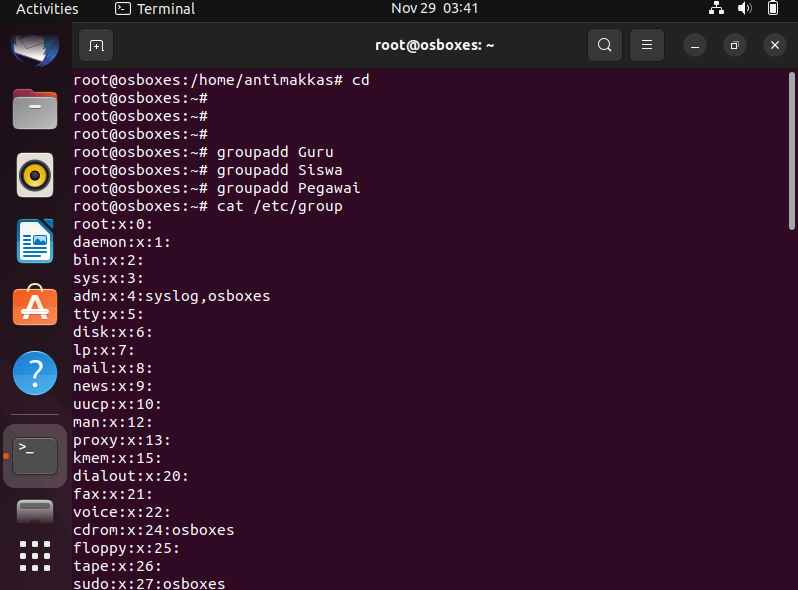Open the terminal search tool
The image size is (798, 590).
(605, 45)
